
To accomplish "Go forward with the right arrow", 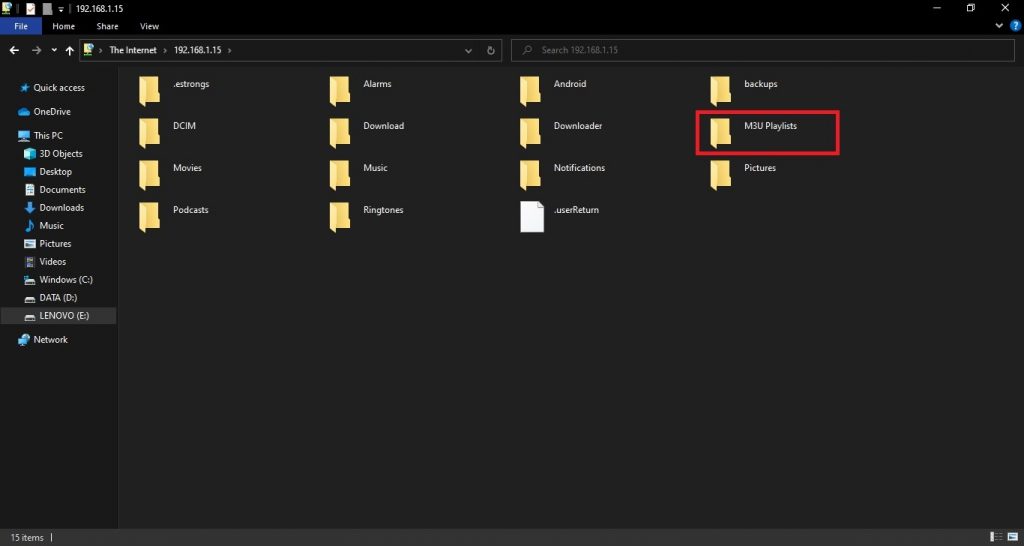I will click(37, 50).
